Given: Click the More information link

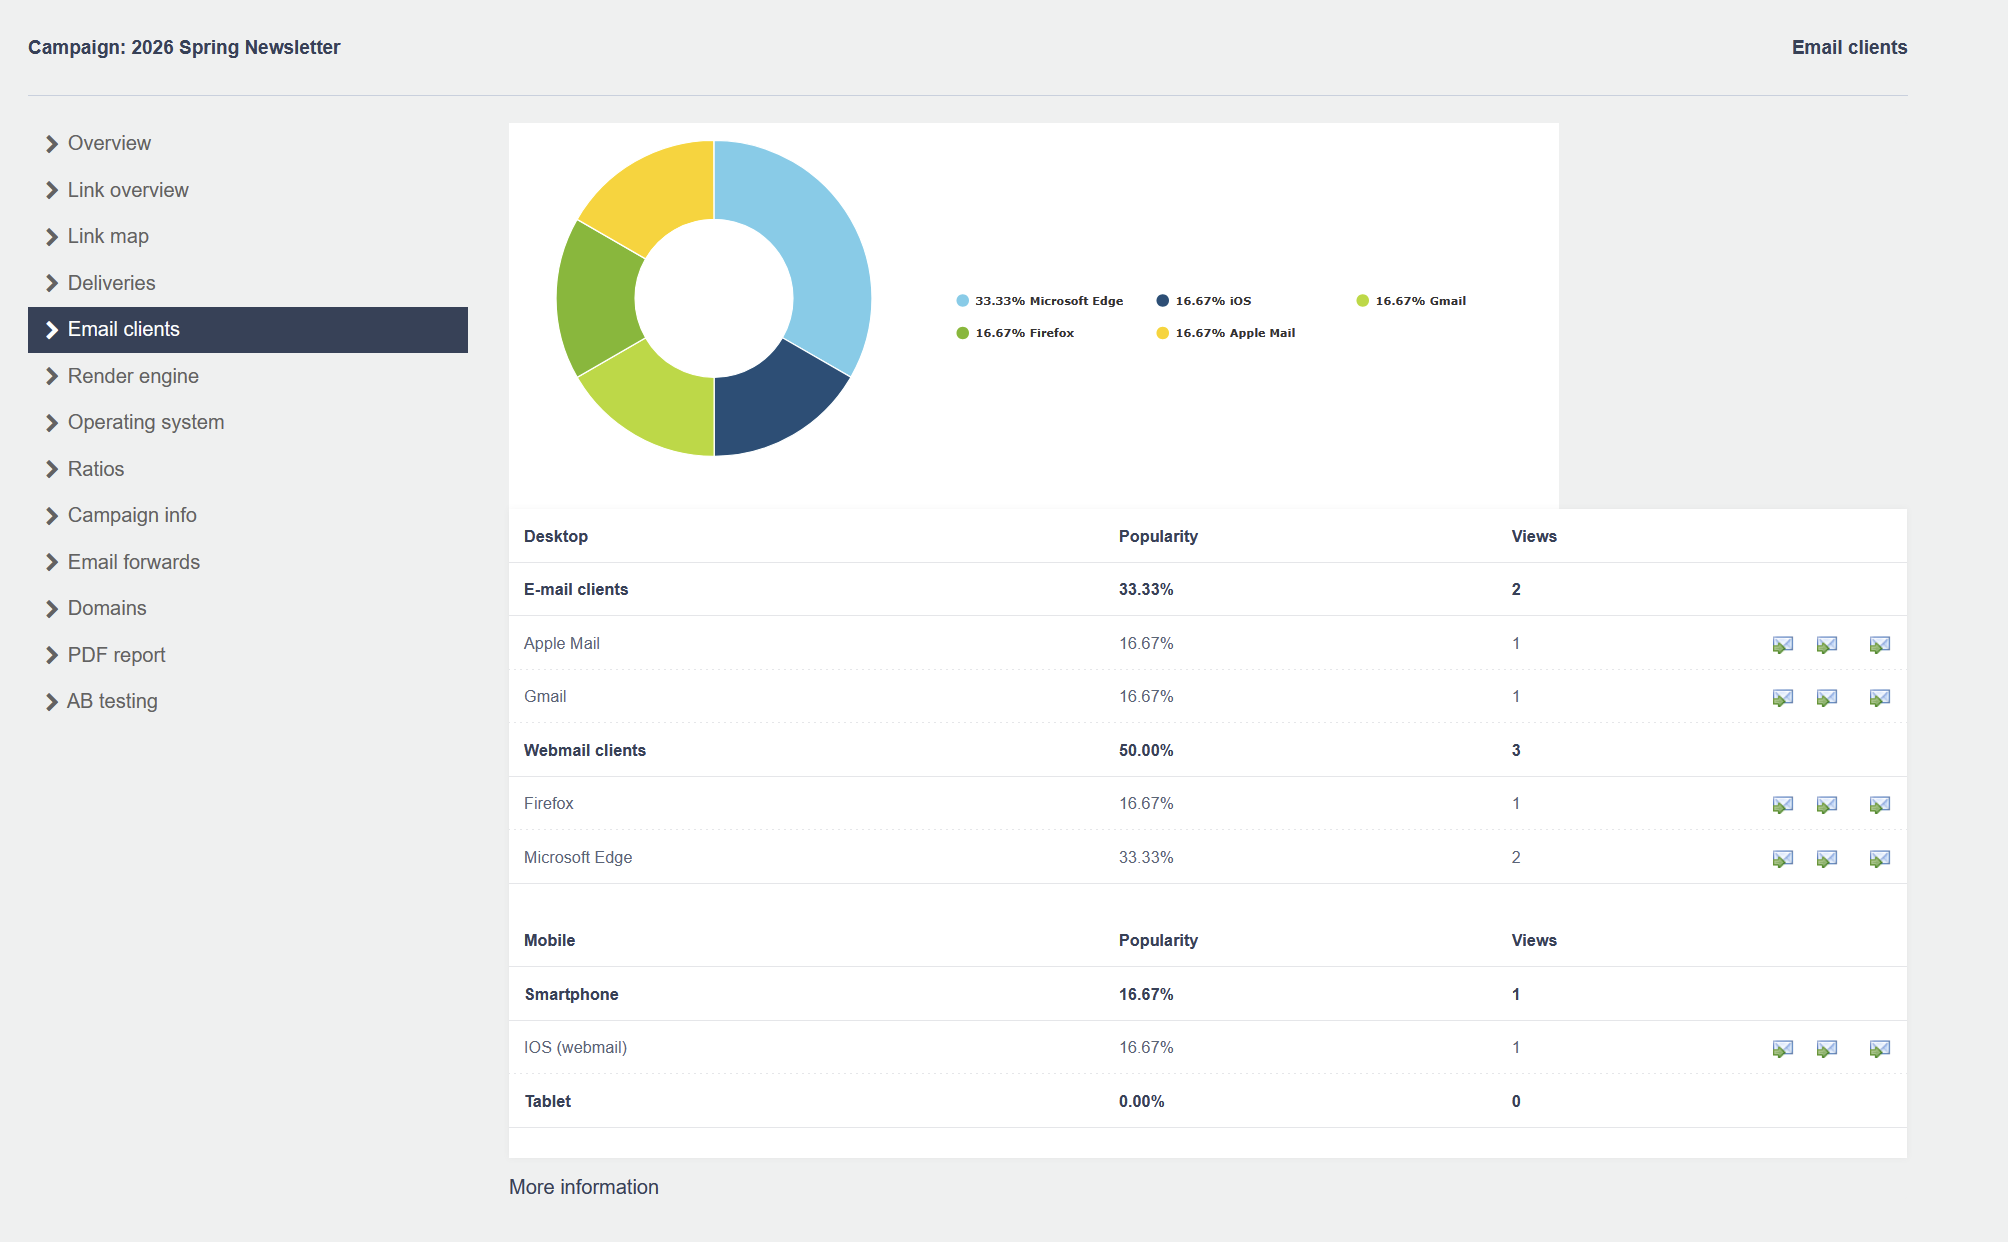Looking at the screenshot, I should pyautogui.click(x=583, y=1187).
